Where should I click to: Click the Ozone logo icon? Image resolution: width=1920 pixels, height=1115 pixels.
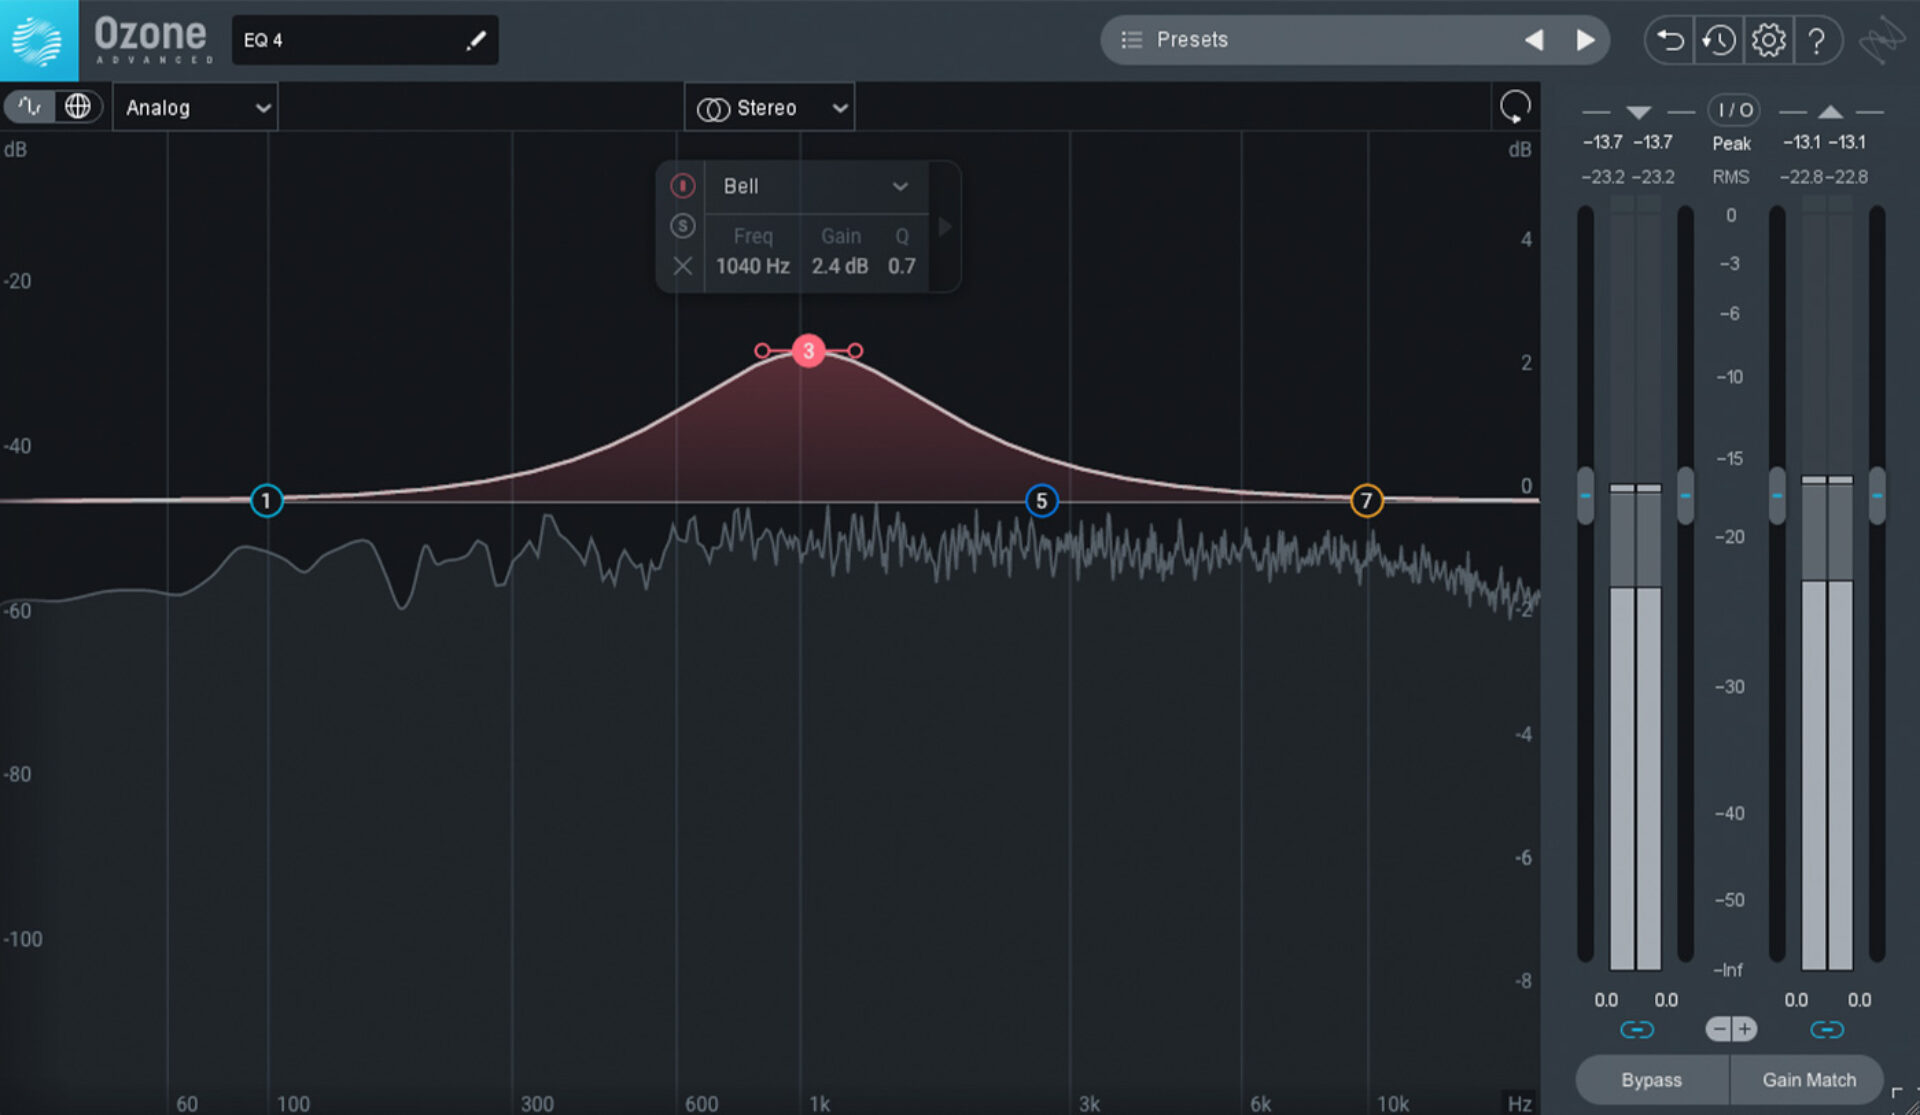tap(38, 40)
